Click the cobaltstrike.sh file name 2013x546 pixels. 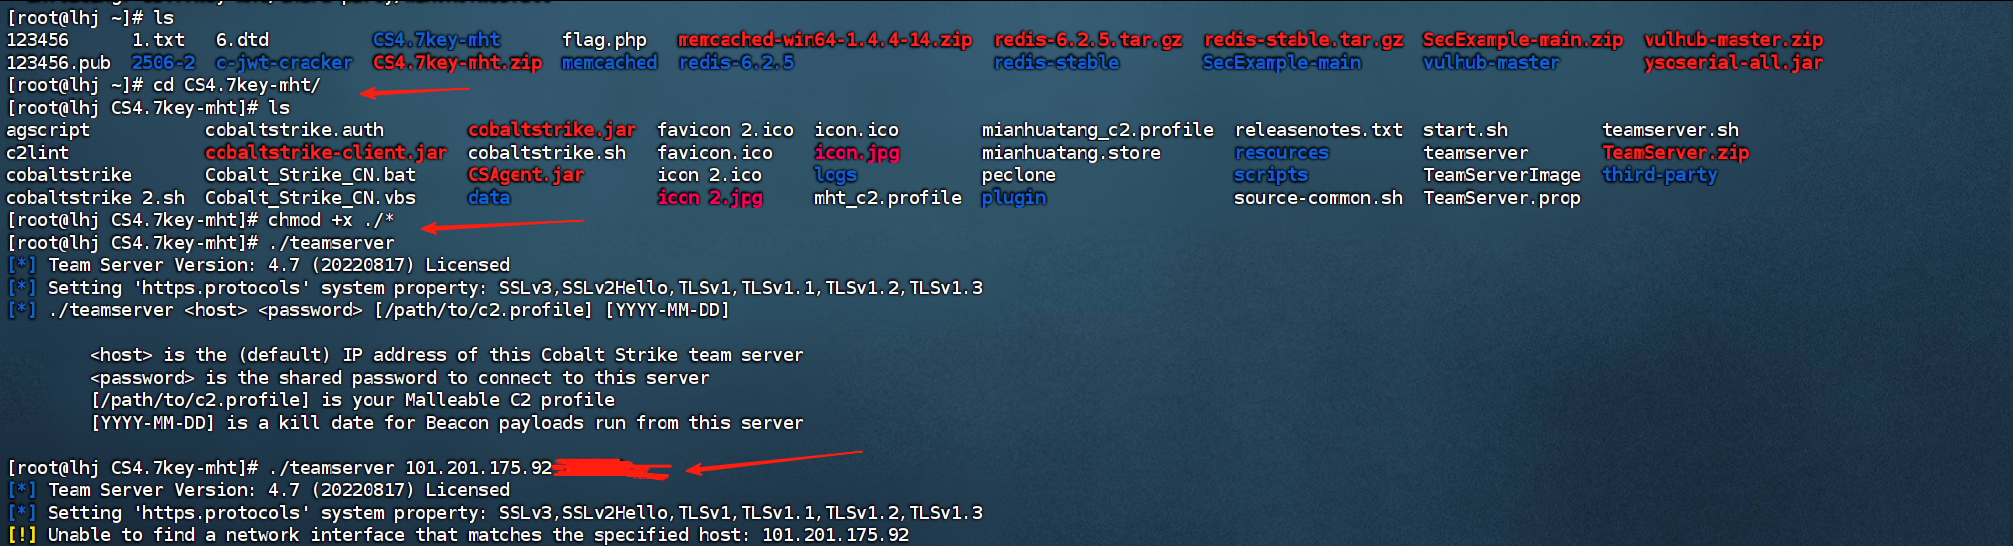tap(547, 153)
